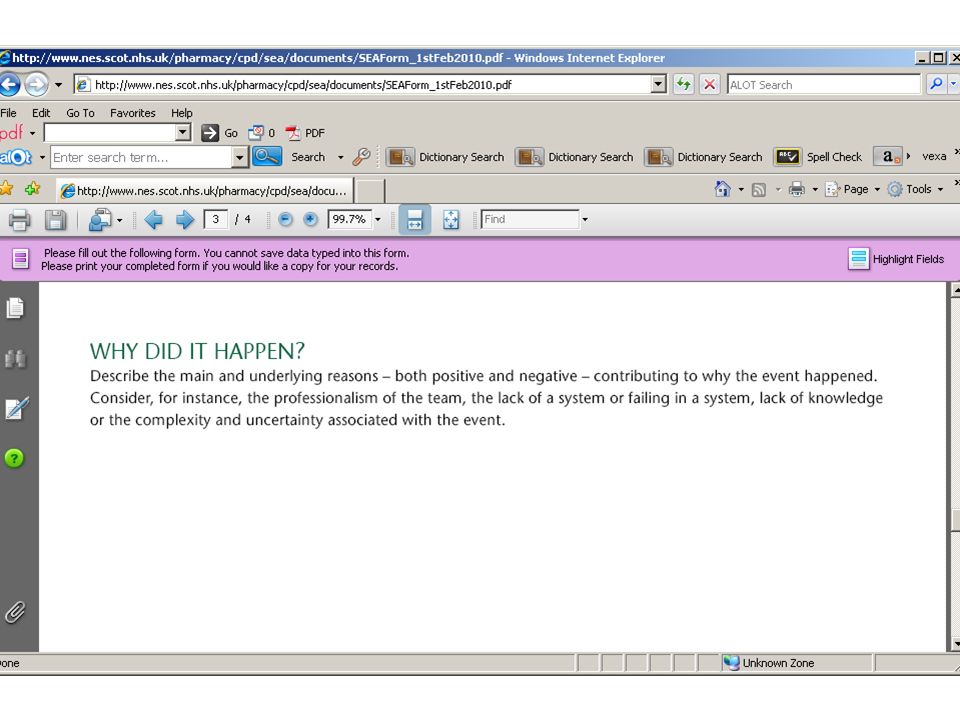Click the scrollbar down arrow
960x720 pixels.
point(955,643)
